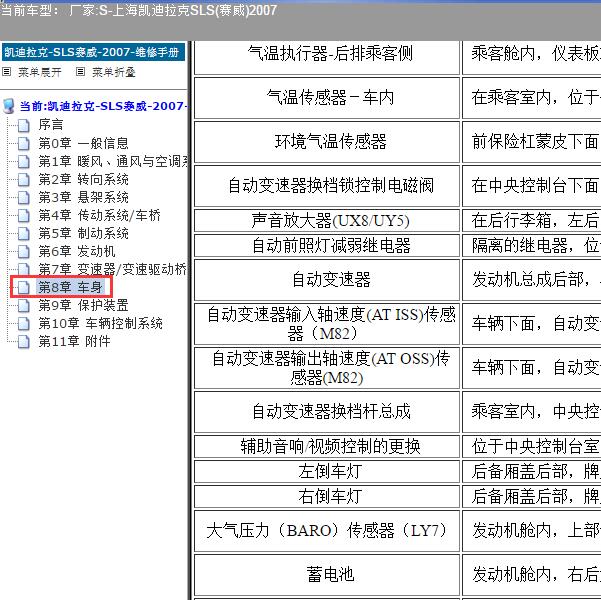The image size is (601, 600).
Task: Click cell 自动变速器输出轴速度(AT OSS)传感器
Action: pos(327,368)
